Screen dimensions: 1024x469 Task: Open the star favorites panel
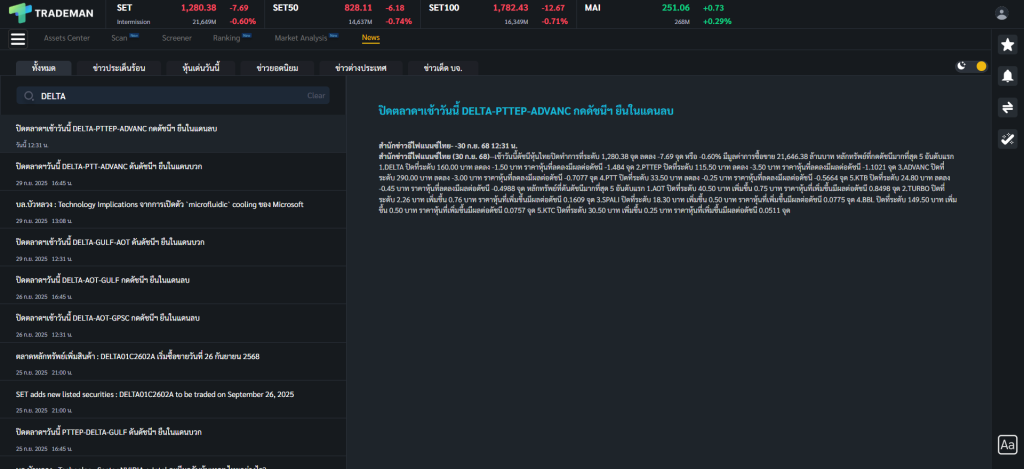coord(1007,45)
